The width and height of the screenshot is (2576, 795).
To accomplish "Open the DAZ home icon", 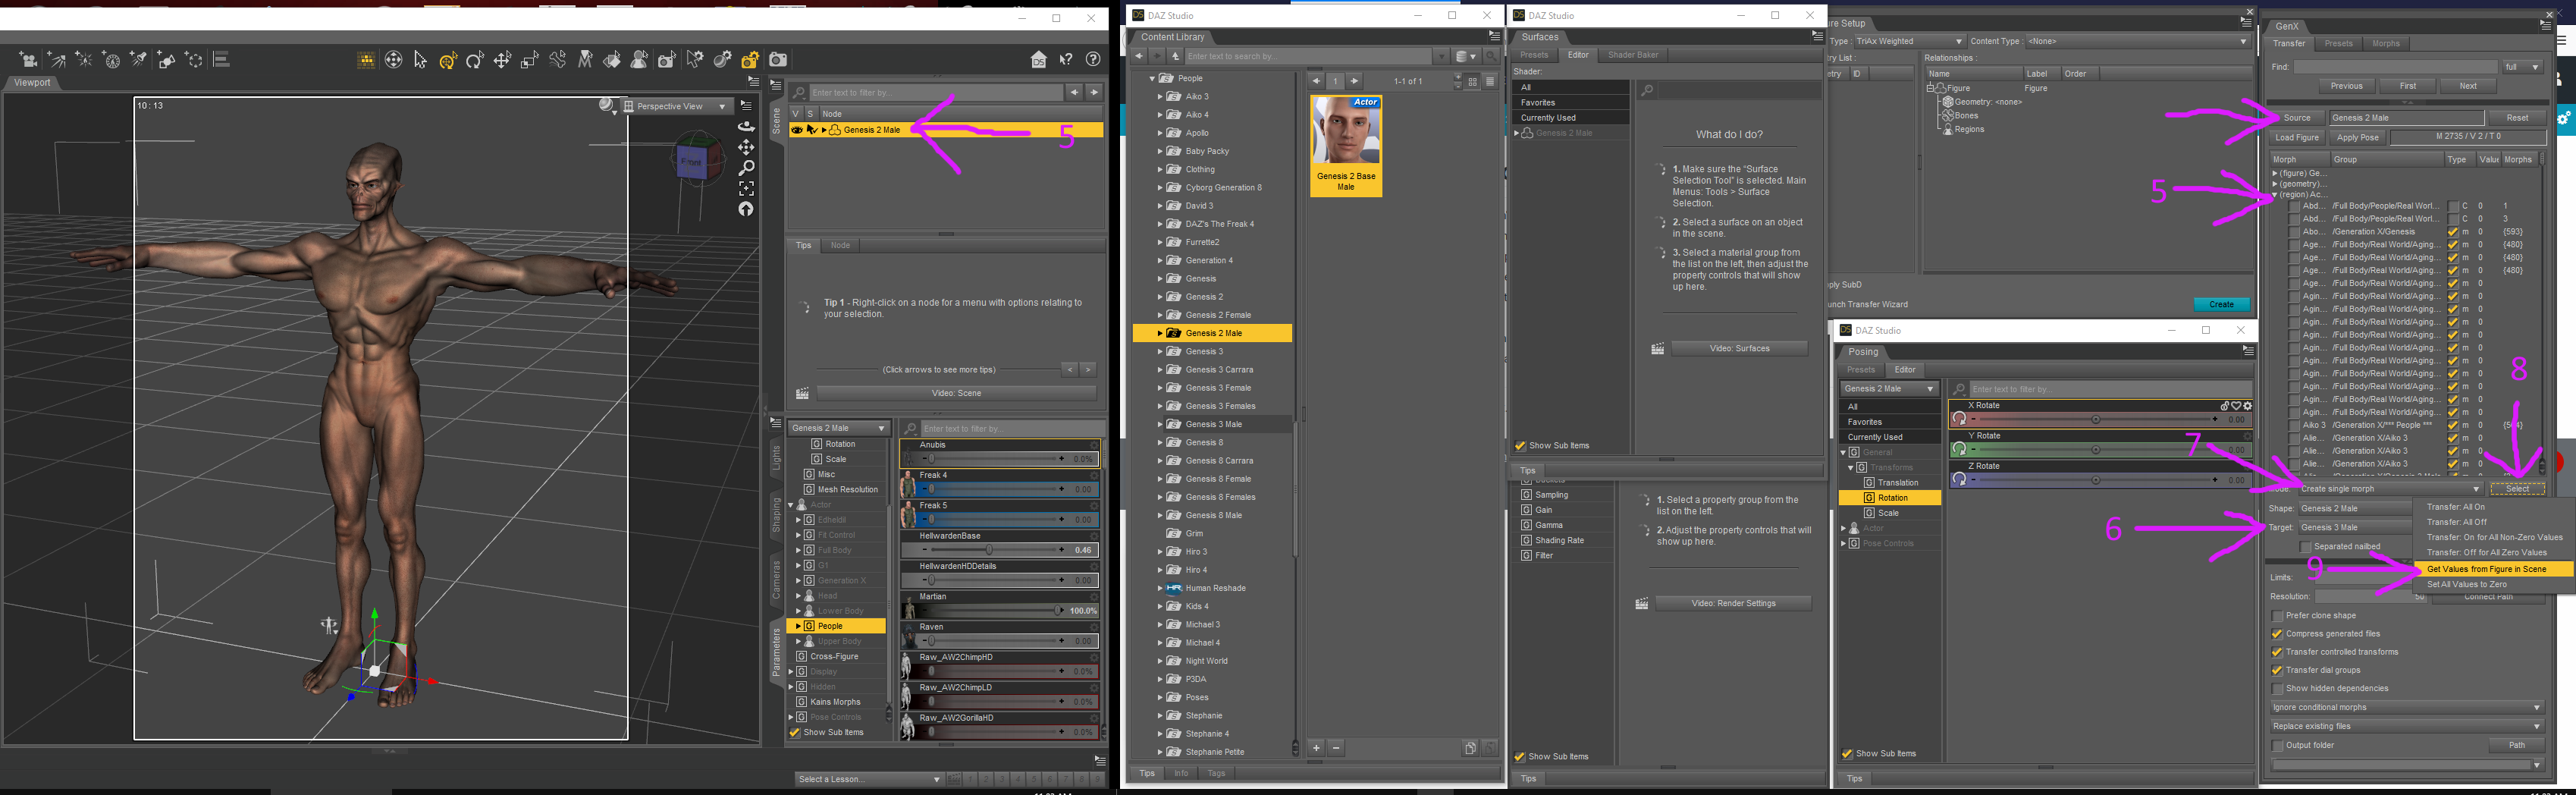I will click(x=1039, y=60).
